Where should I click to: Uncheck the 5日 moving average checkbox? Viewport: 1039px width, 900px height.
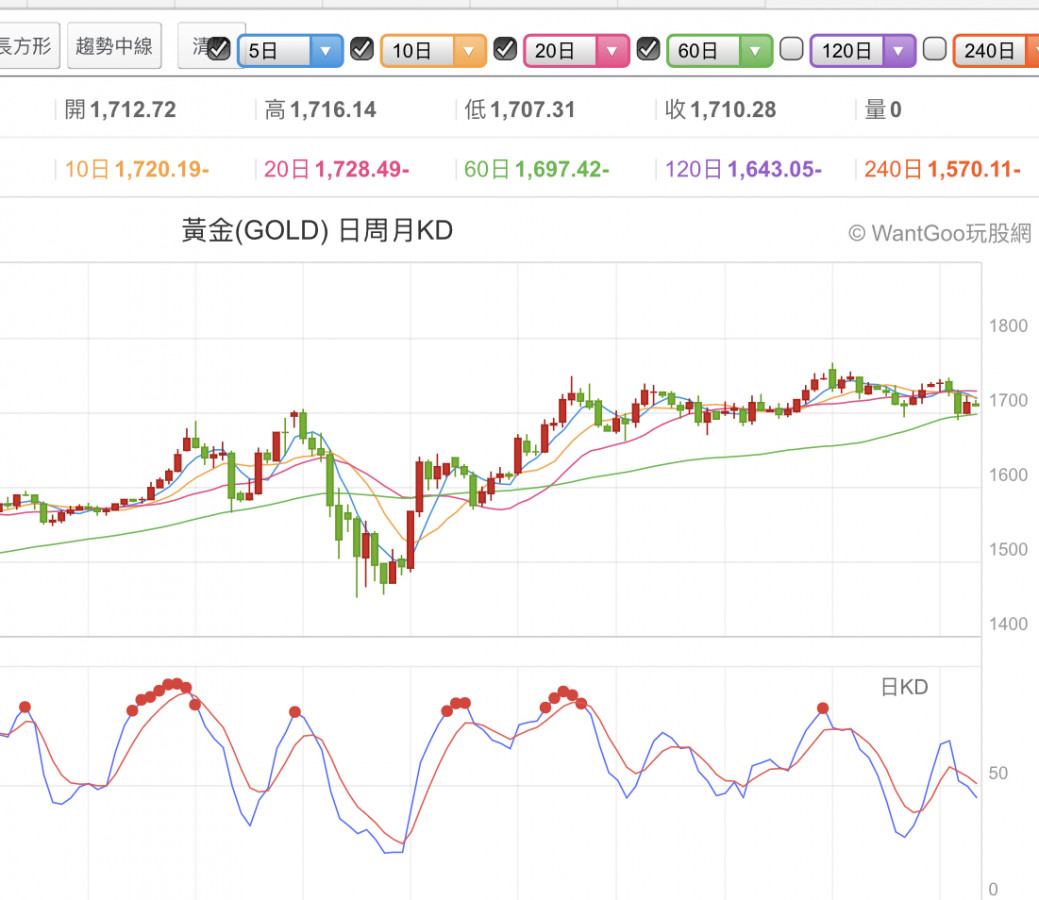click(x=220, y=48)
